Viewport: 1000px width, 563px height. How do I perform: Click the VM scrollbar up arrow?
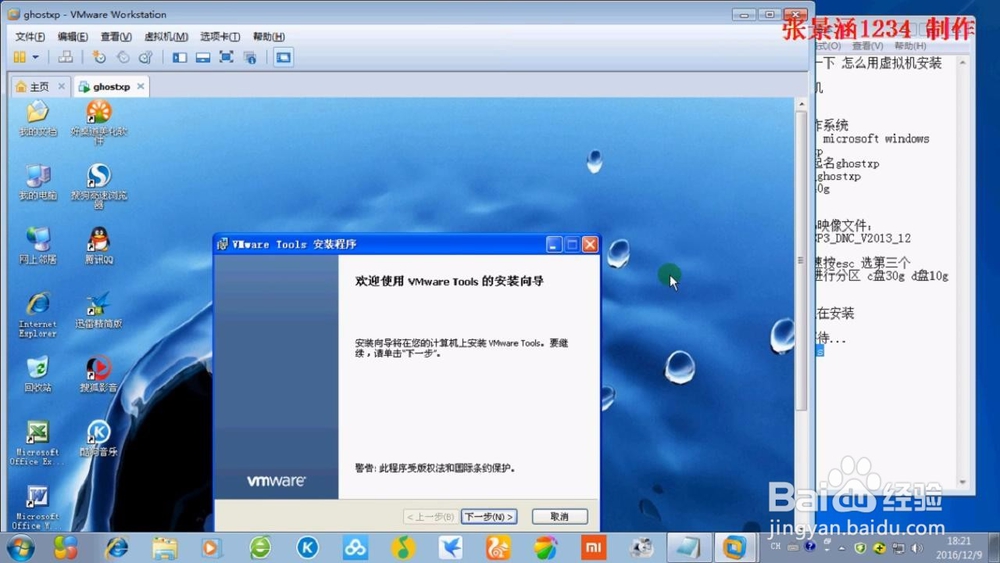pyautogui.click(x=801, y=104)
